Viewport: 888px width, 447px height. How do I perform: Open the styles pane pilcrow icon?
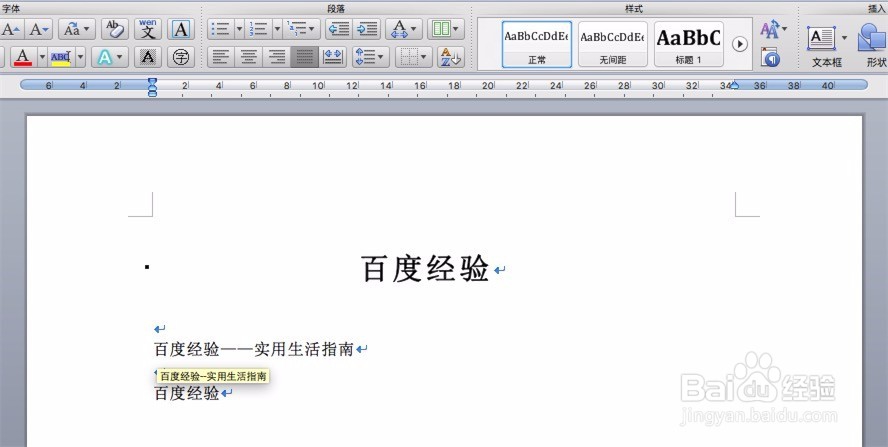click(x=770, y=57)
